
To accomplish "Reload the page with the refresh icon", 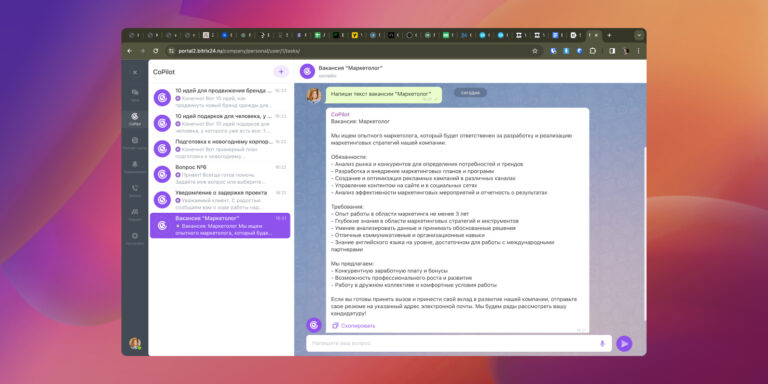I will coord(156,51).
